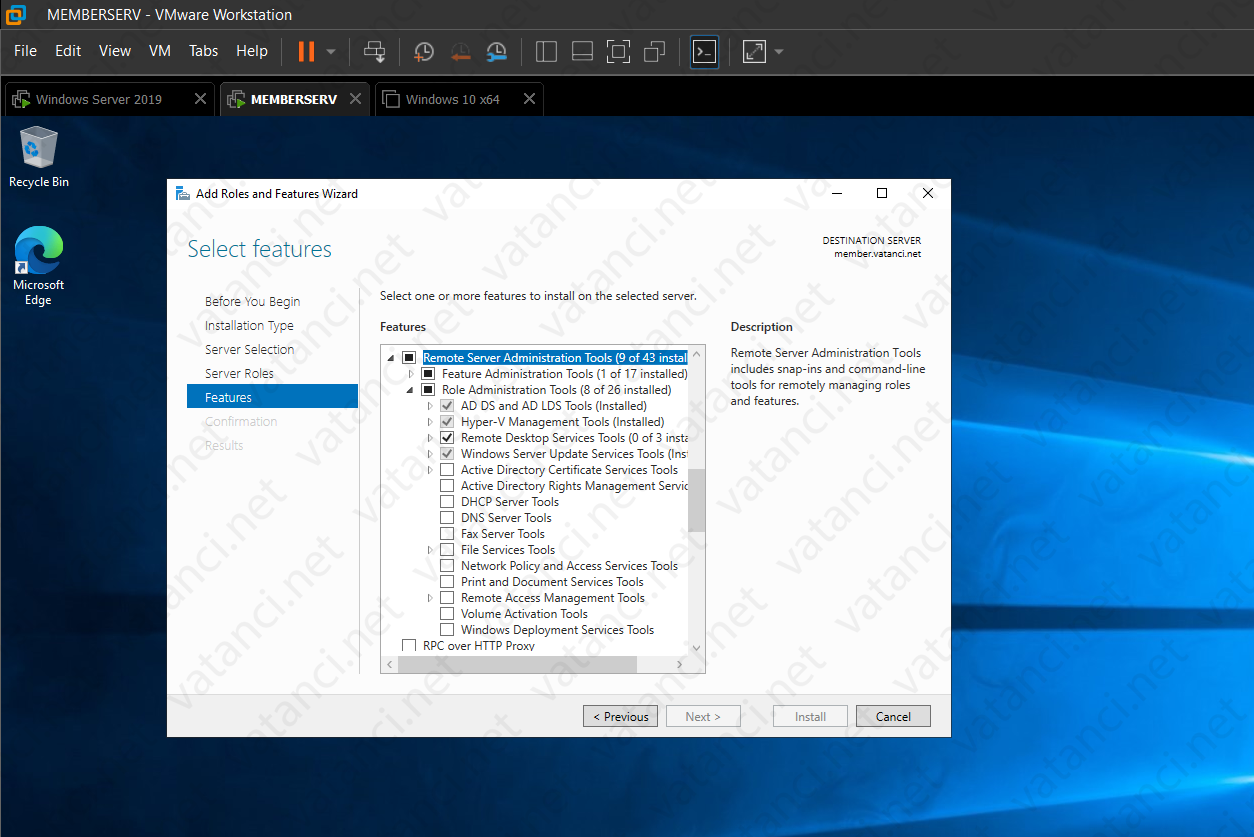This screenshot has width=1254, height=837.
Task: Switch to the Windows 10 x64 tab
Action: [x=452, y=99]
